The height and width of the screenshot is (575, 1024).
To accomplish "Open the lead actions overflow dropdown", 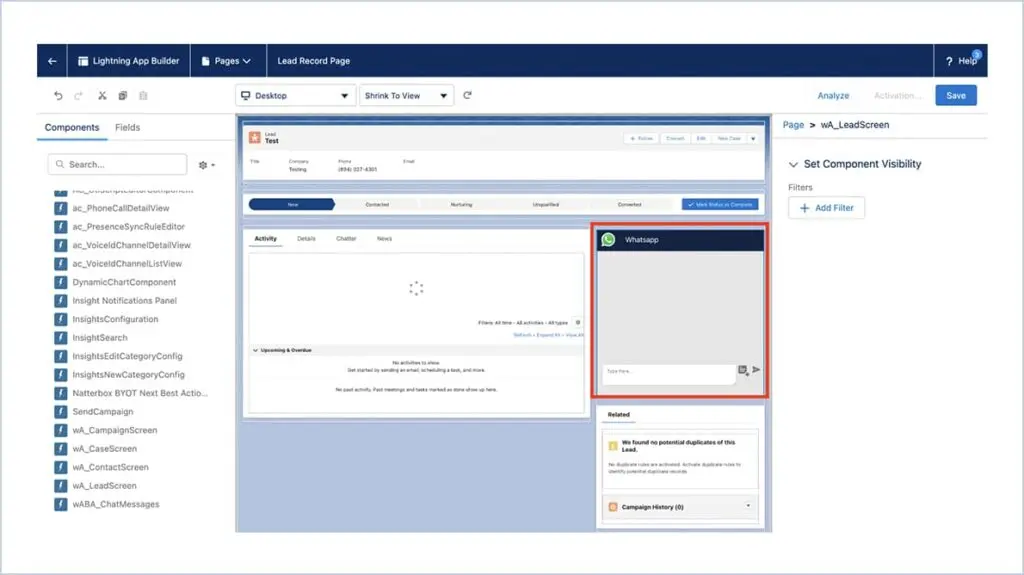I will tap(753, 139).
